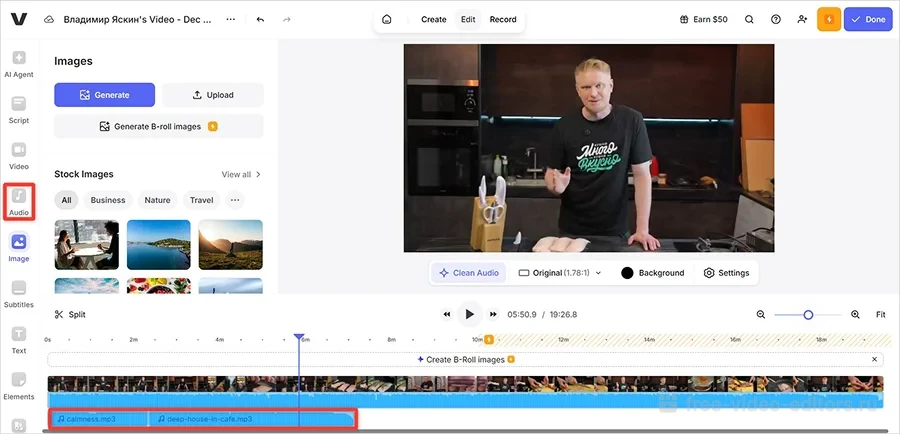The width and height of the screenshot is (900, 434).
Task: Switch to the Edit tab
Action: pyautogui.click(x=468, y=20)
